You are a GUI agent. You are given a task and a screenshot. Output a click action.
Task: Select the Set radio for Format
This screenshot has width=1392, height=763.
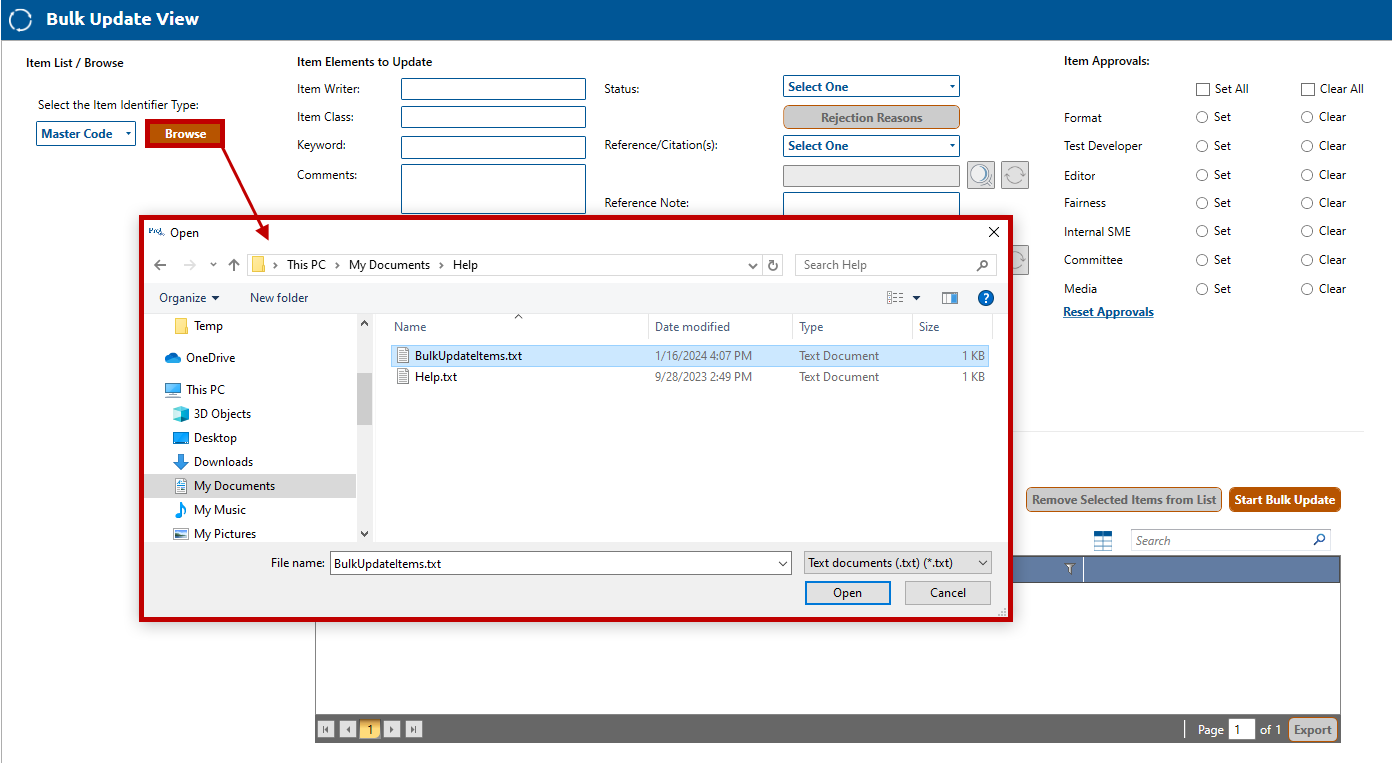1202,117
